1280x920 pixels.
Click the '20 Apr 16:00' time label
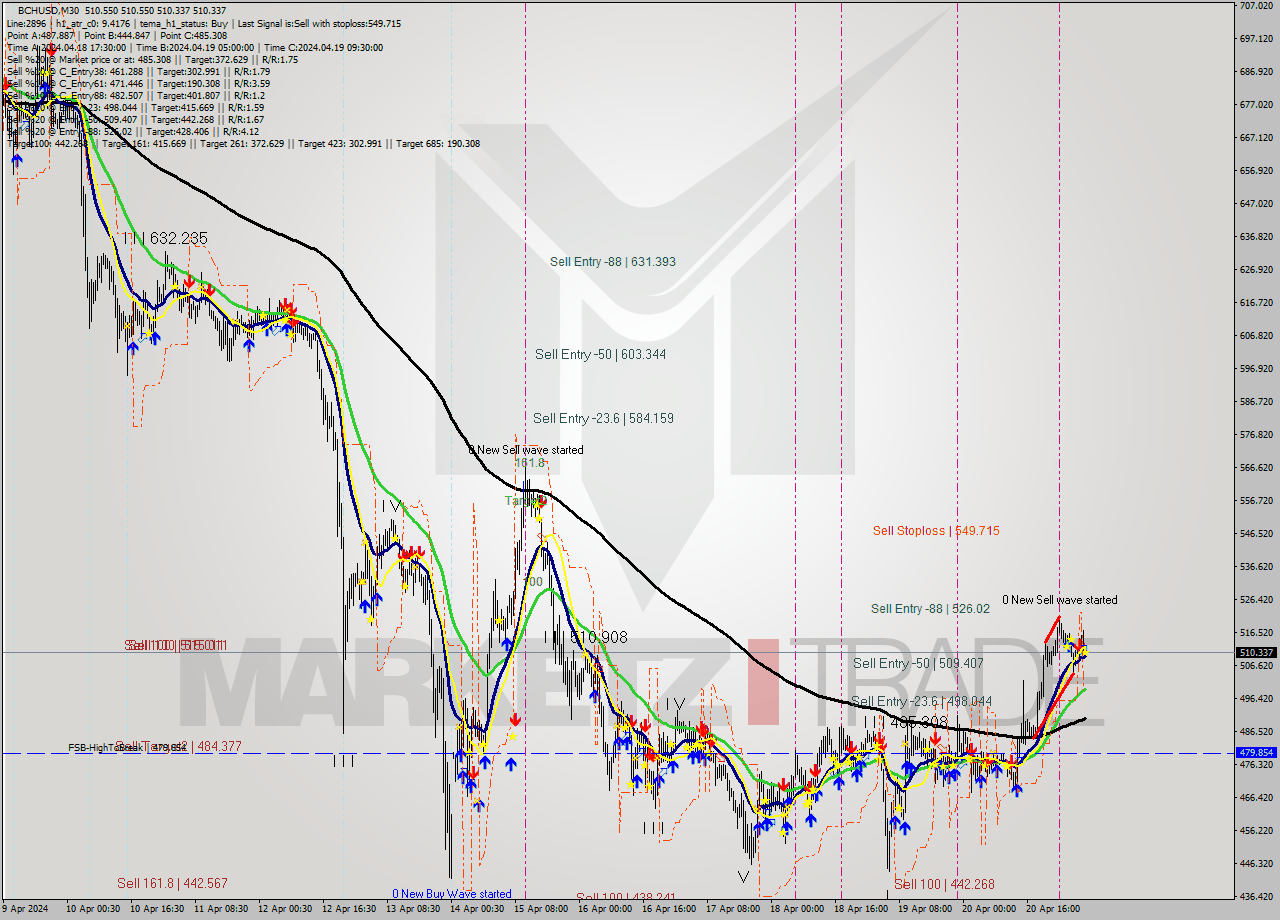point(1052,909)
